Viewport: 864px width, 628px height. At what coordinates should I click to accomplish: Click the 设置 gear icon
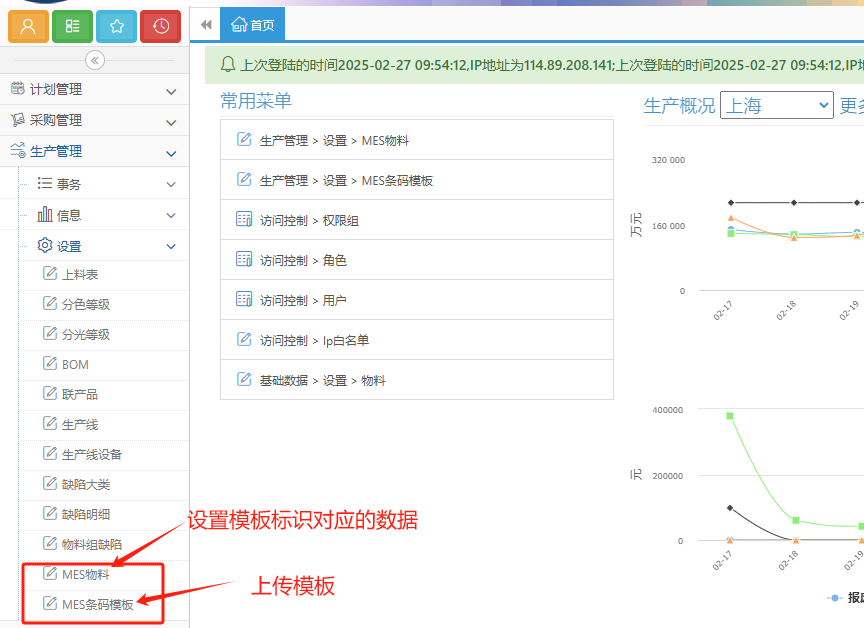(x=45, y=245)
